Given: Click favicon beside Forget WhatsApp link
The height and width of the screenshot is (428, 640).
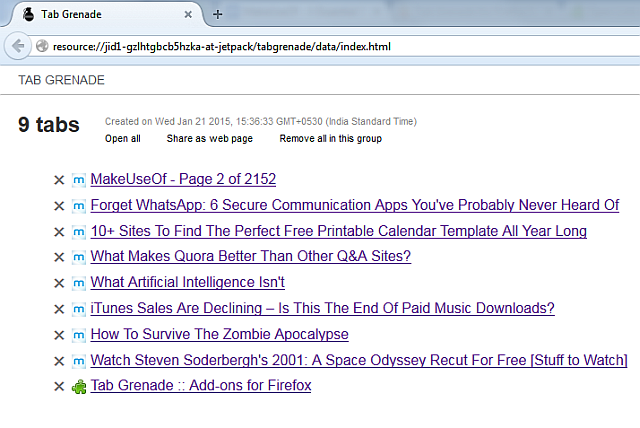Looking at the screenshot, I should [79, 206].
